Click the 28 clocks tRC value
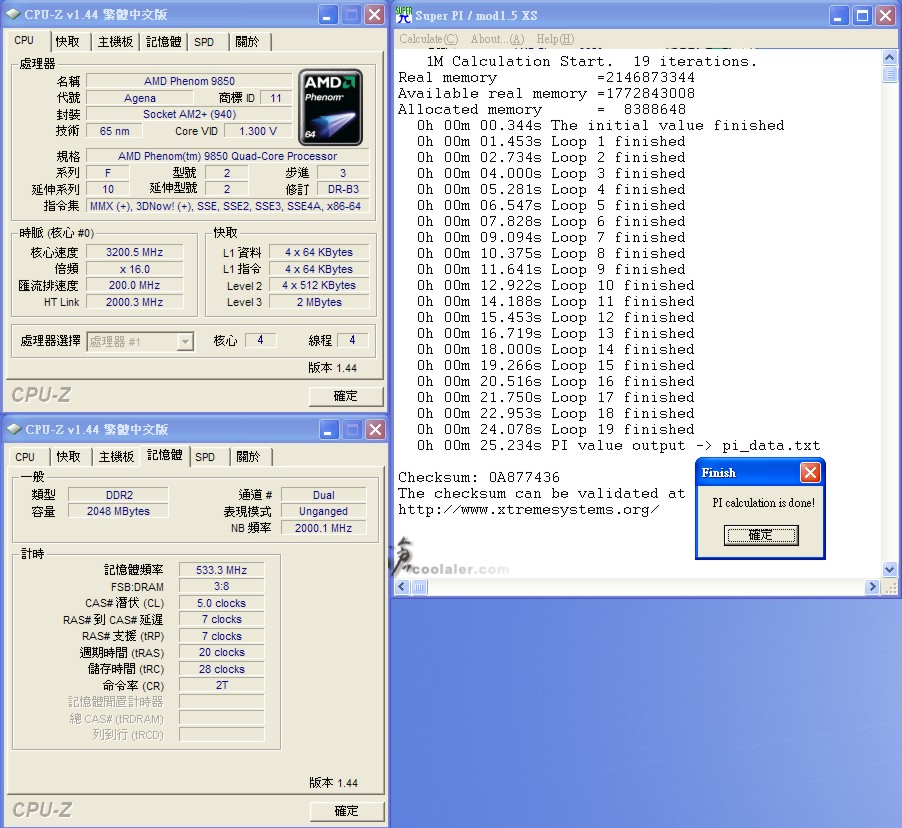This screenshot has height=828, width=902. pos(221,669)
